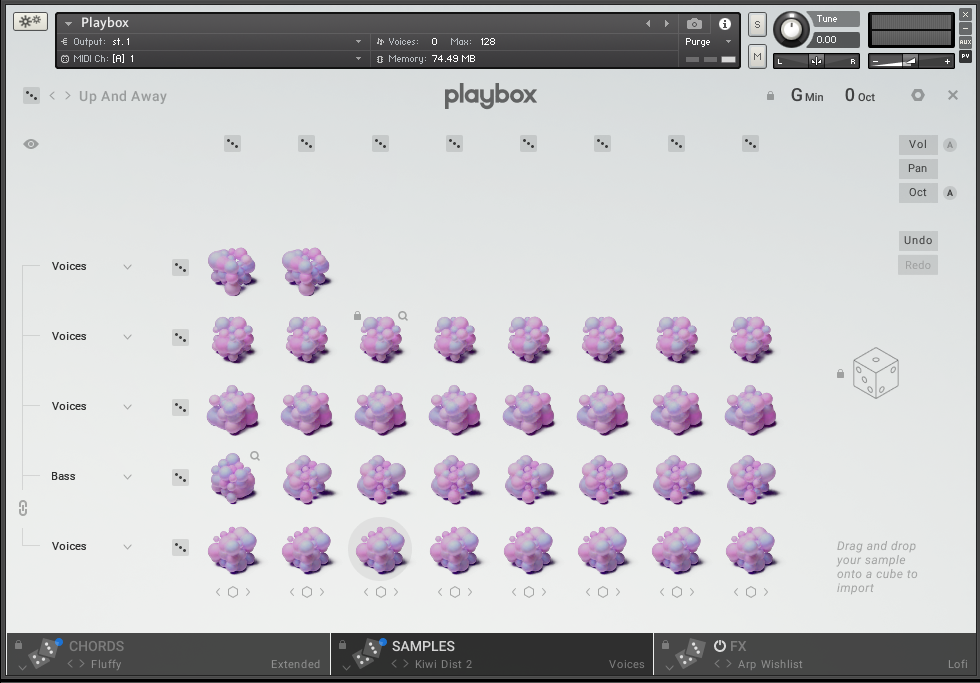
Task: Click the Tune knob
Action: [x=791, y=29]
